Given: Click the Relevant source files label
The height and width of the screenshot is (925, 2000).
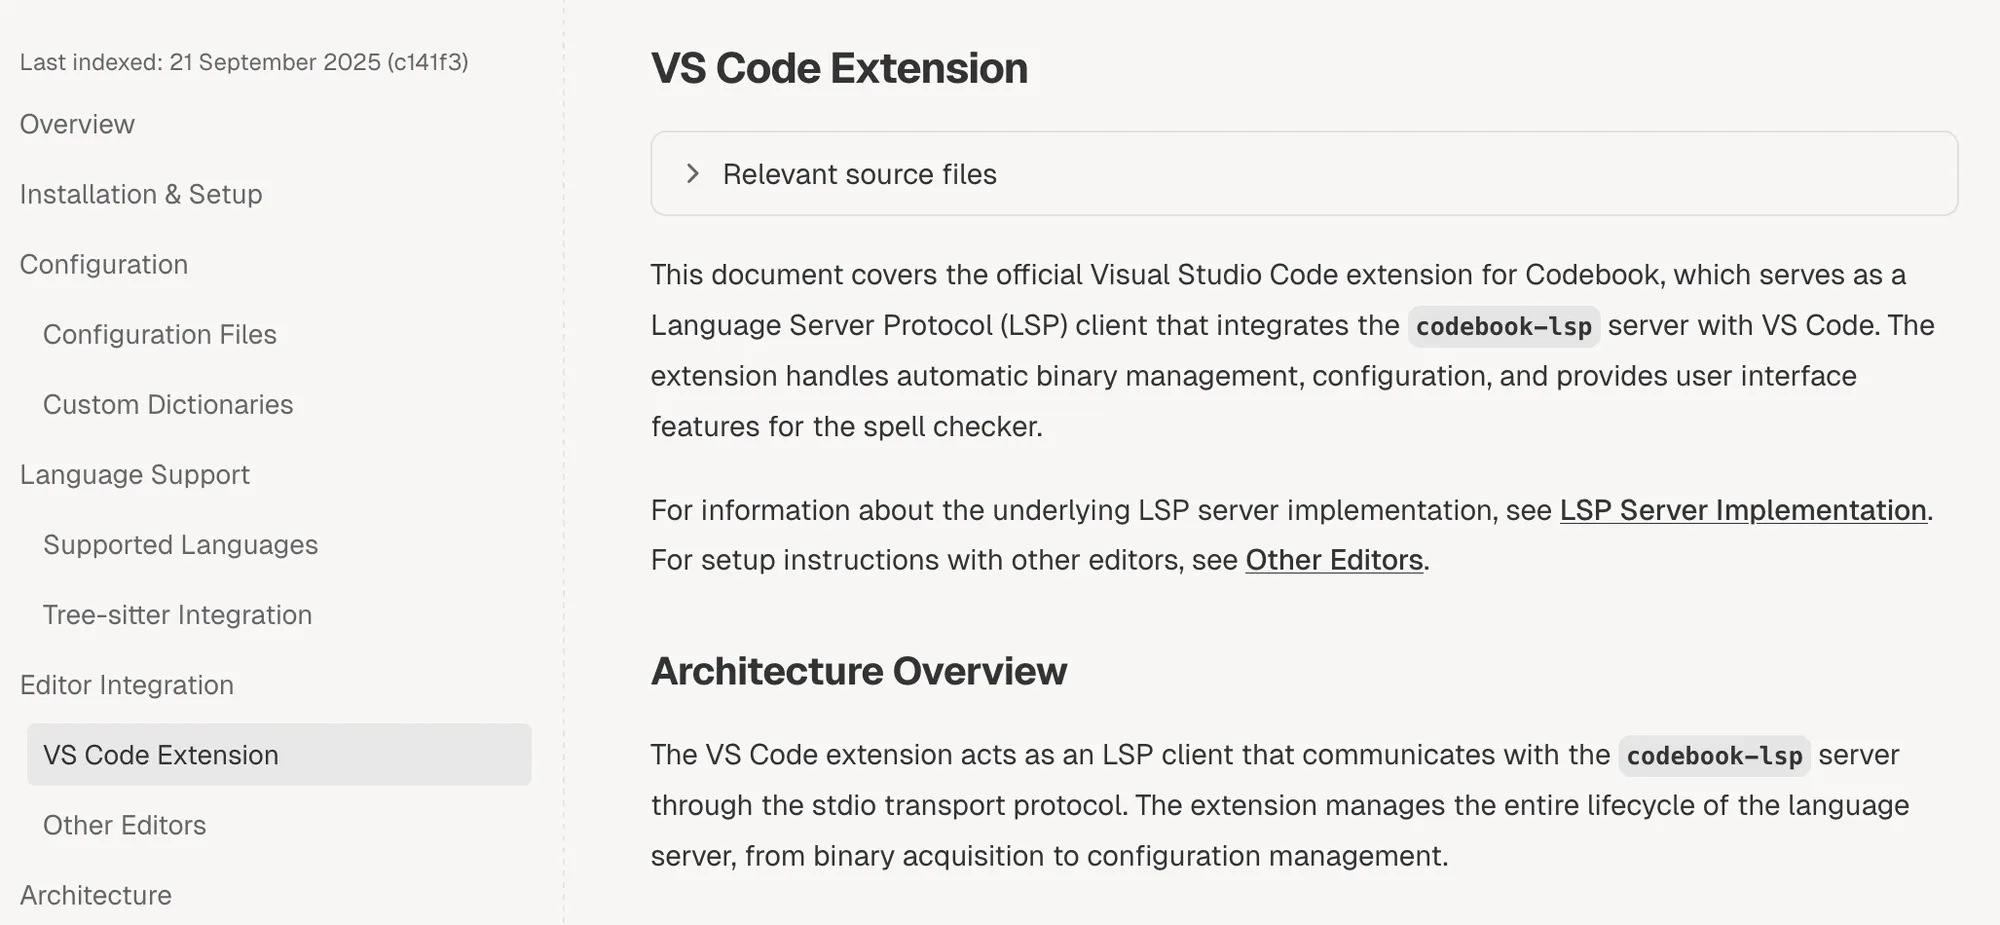Looking at the screenshot, I should click(x=859, y=174).
